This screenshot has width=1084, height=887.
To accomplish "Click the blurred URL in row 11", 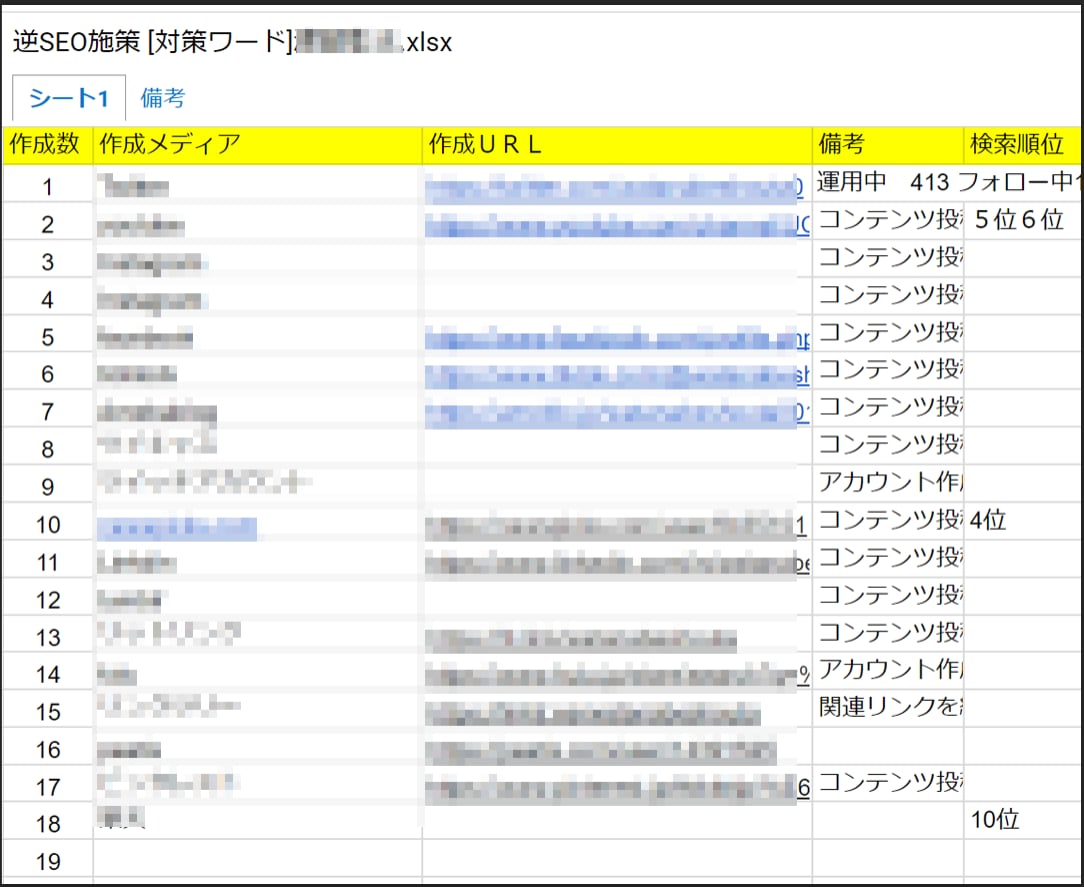I will (617, 564).
